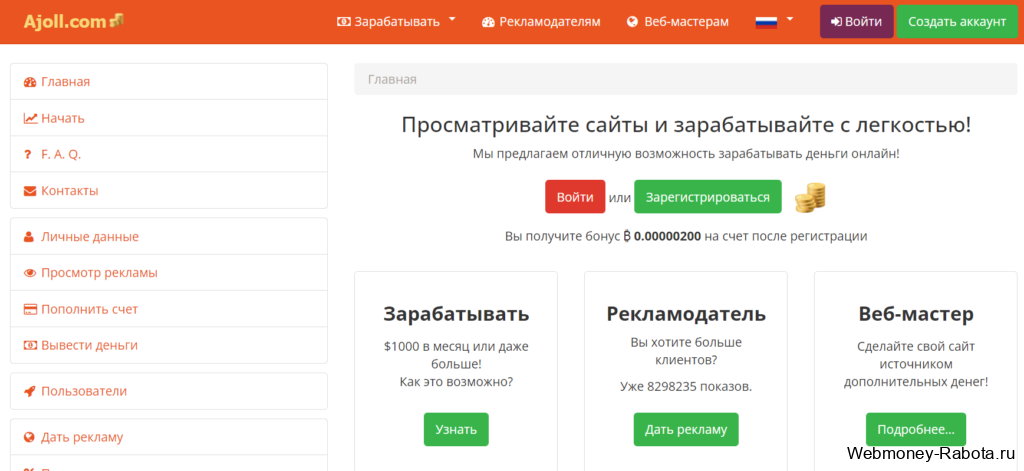1024x471 pixels.
Task: Open the Веб-мастерам menu item
Action: [x=677, y=22]
